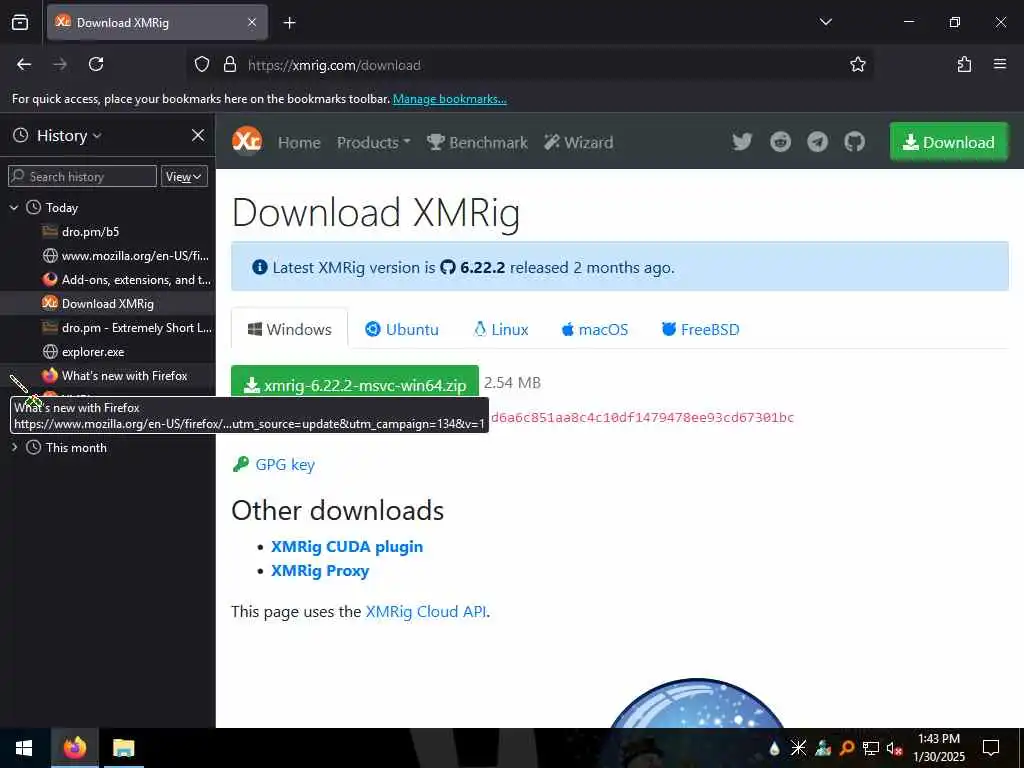Click orange magnifier tray icon

[847, 748]
